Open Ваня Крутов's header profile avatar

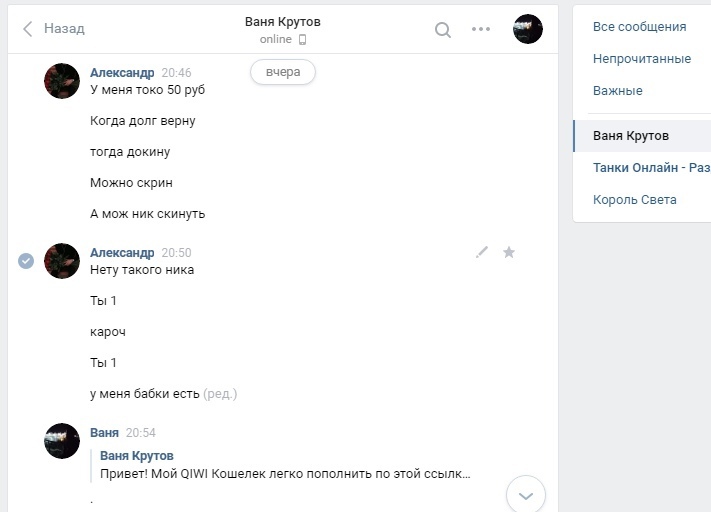tap(527, 29)
